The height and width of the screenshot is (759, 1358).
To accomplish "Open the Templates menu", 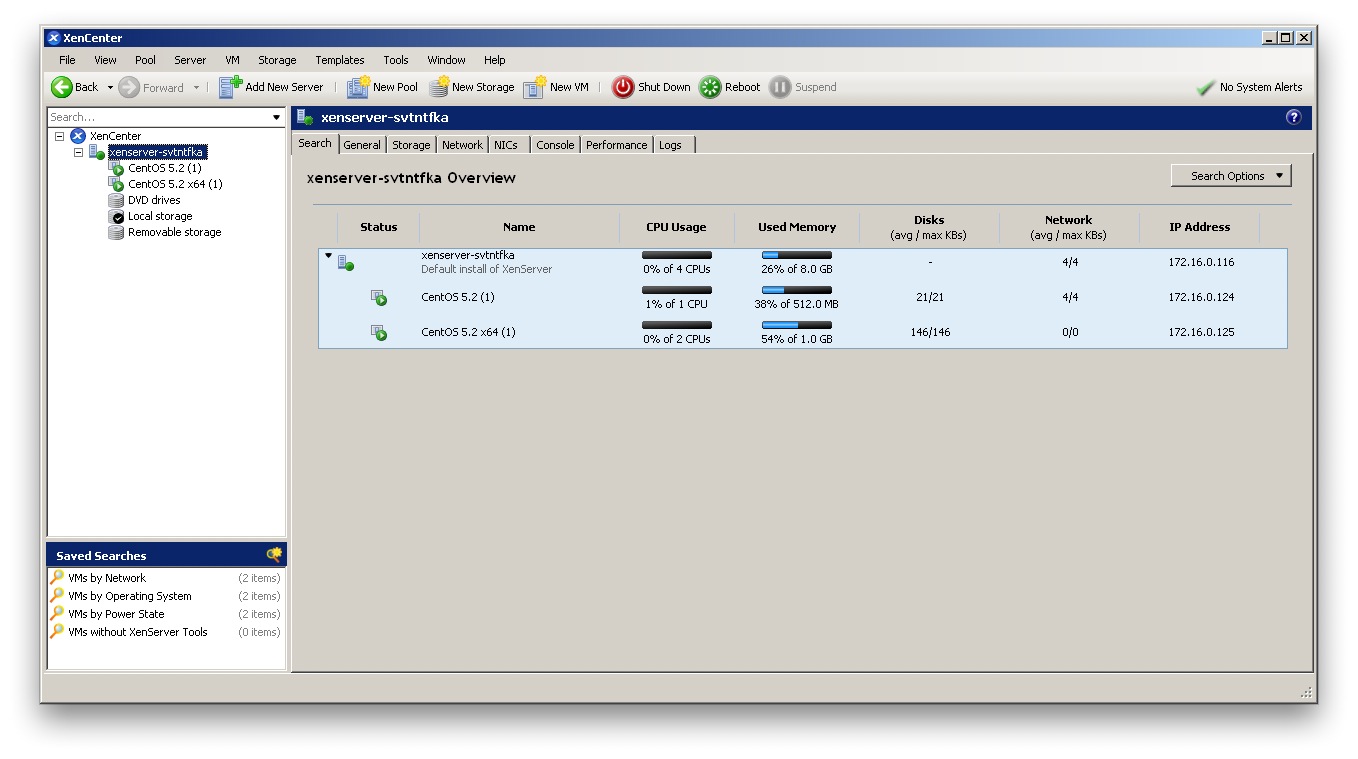I will (340, 60).
